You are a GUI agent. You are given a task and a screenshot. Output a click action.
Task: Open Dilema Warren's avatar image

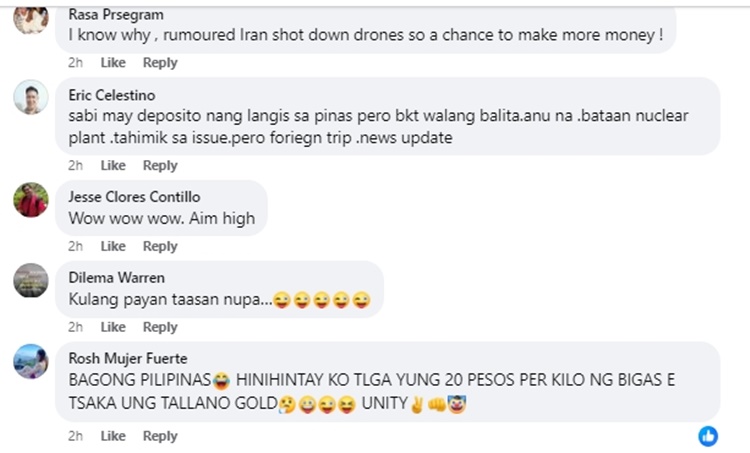pos(31,280)
